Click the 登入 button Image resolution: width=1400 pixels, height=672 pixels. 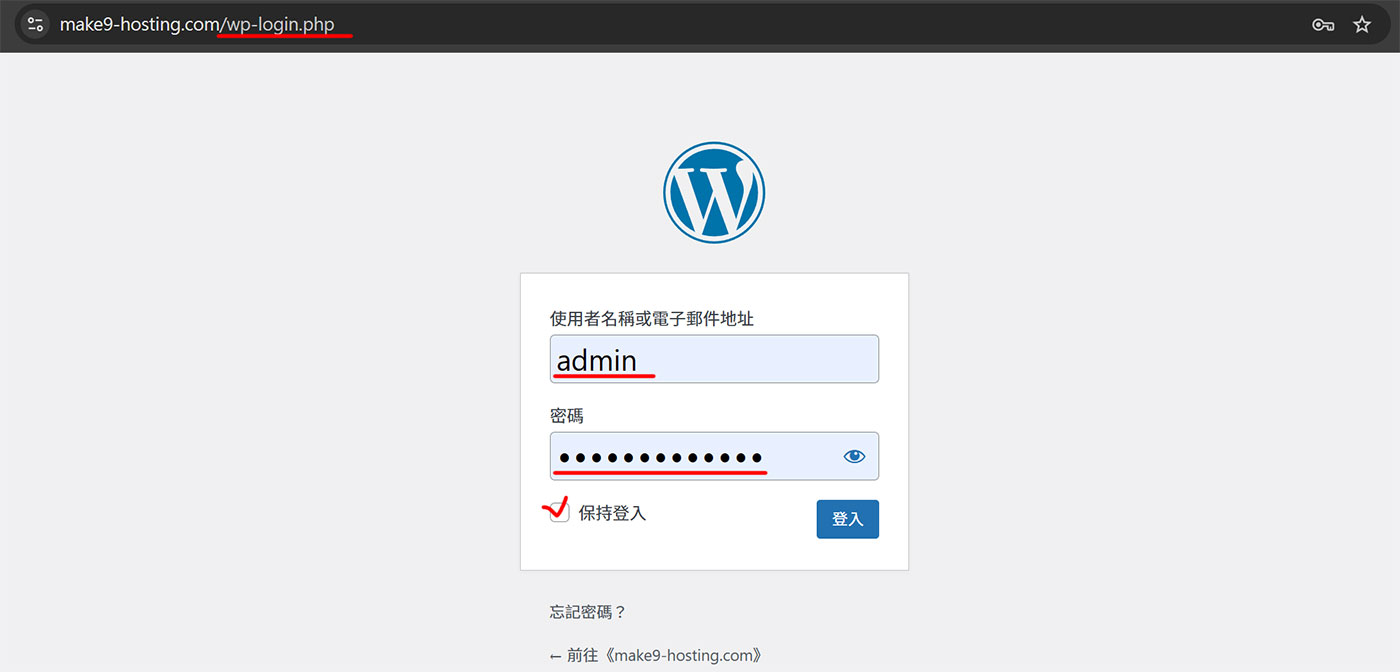pyautogui.click(x=847, y=519)
